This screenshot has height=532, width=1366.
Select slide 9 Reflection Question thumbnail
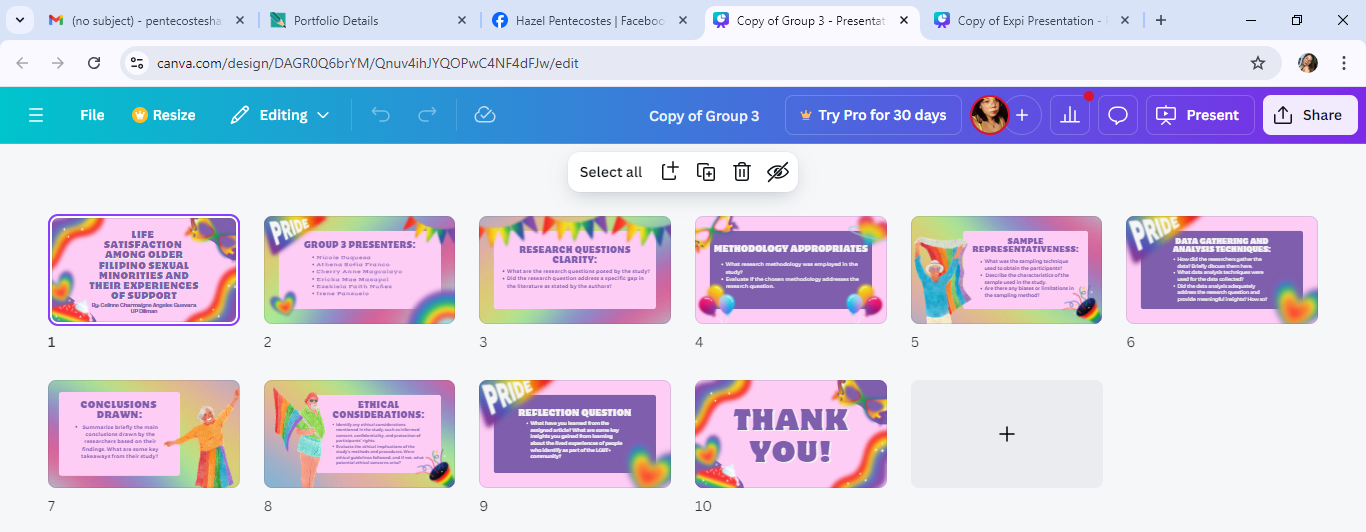pos(575,434)
